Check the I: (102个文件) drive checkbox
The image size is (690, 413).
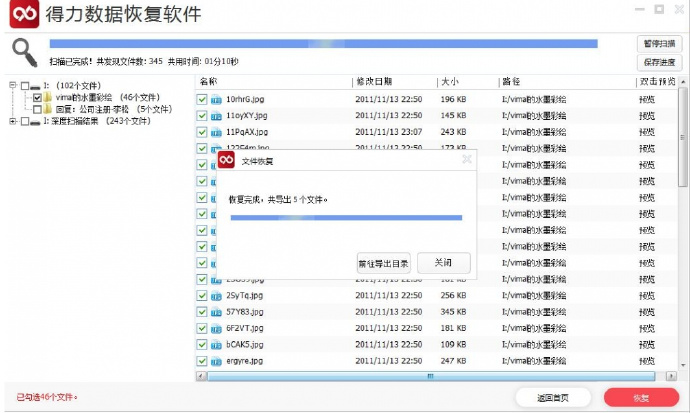tap(25, 86)
